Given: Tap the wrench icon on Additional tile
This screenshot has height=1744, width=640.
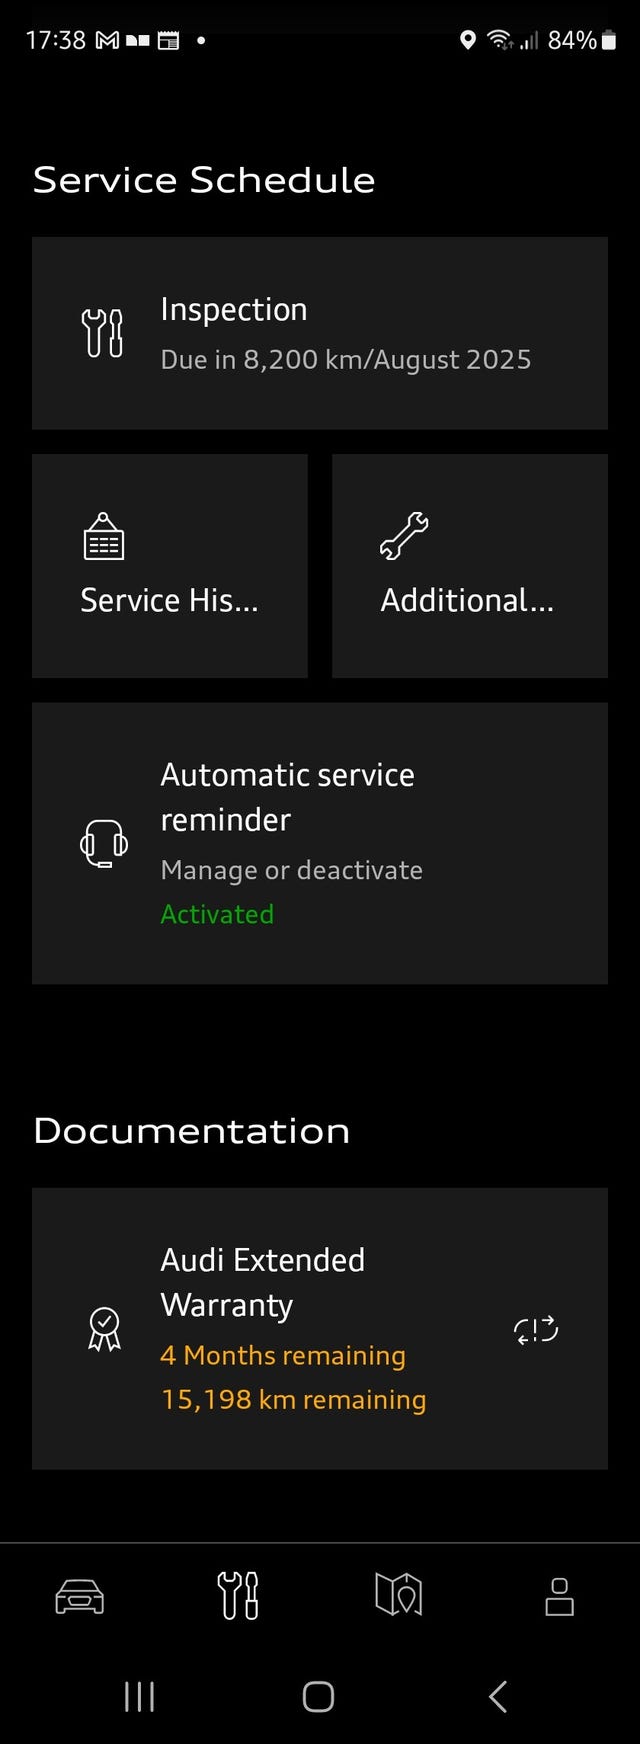Looking at the screenshot, I should (x=404, y=536).
